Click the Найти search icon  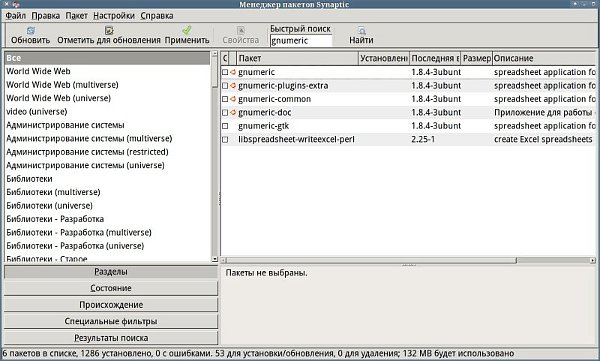click(x=361, y=30)
